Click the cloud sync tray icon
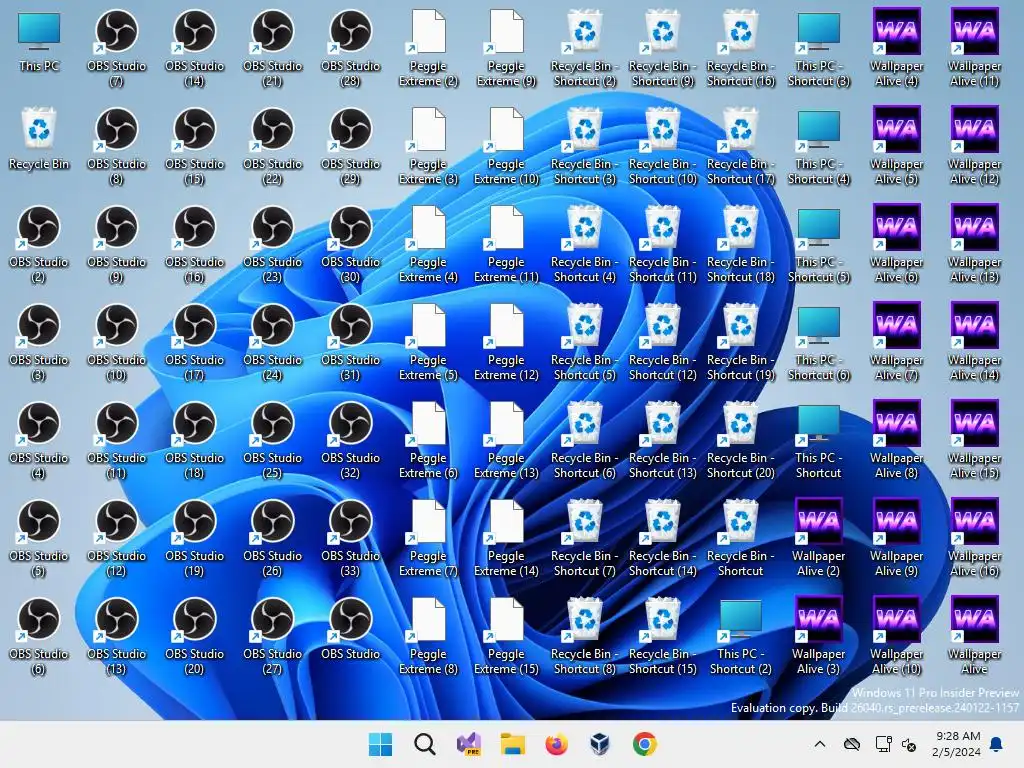Screen dimensions: 1024x768 [852, 744]
